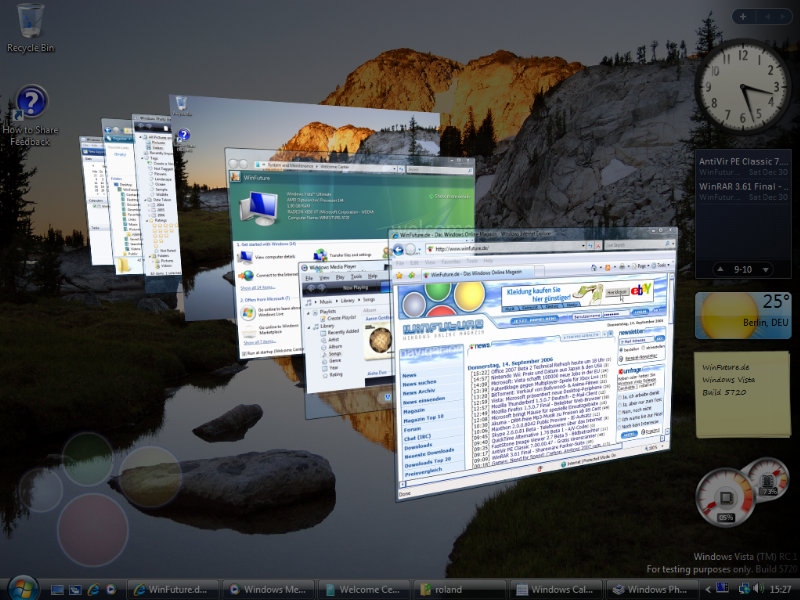Click the taskbar clock 15:27
Viewport: 800px width, 600px height.
pyautogui.click(x=780, y=589)
